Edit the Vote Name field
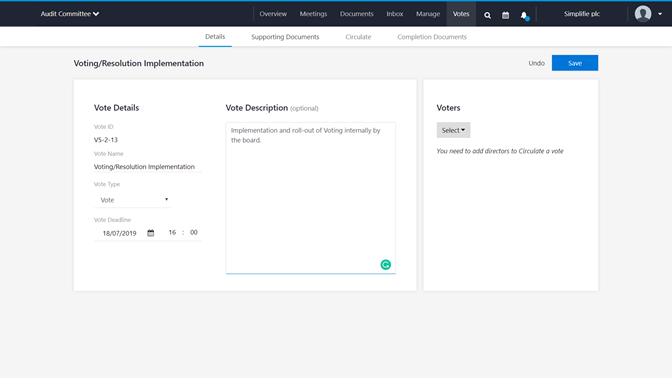672x378 pixels. coord(147,167)
